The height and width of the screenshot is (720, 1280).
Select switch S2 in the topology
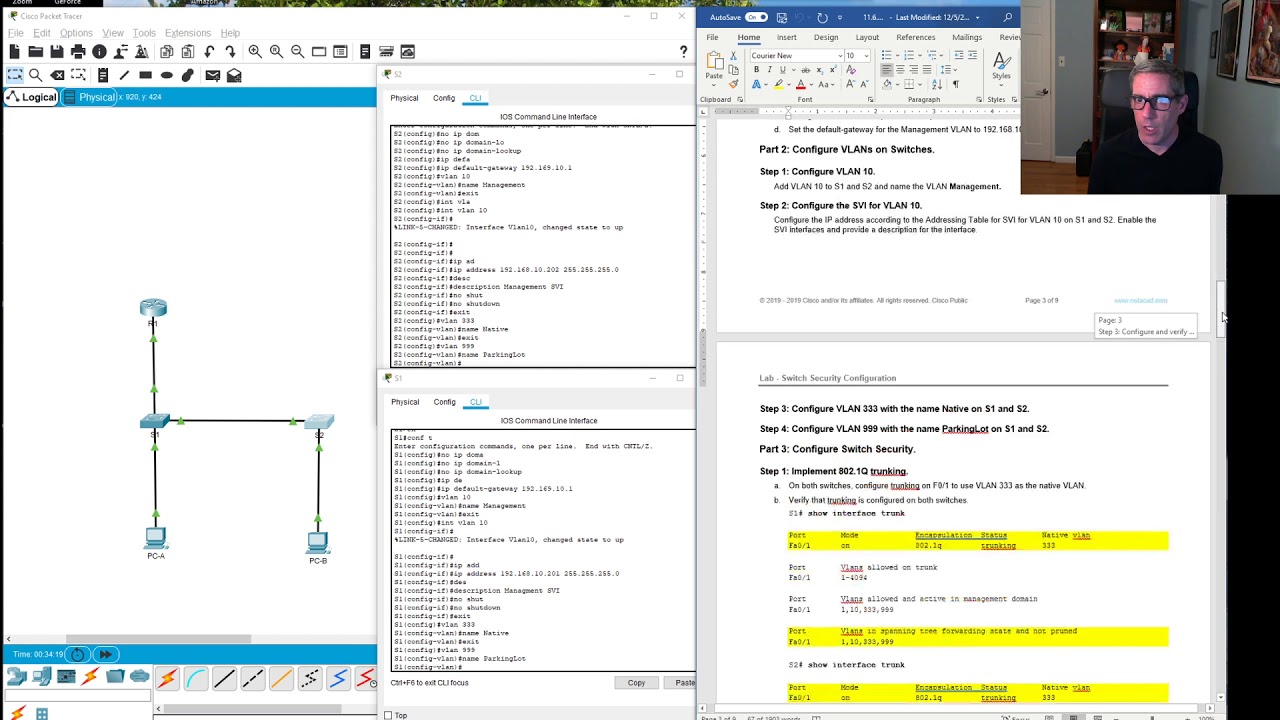(x=319, y=424)
